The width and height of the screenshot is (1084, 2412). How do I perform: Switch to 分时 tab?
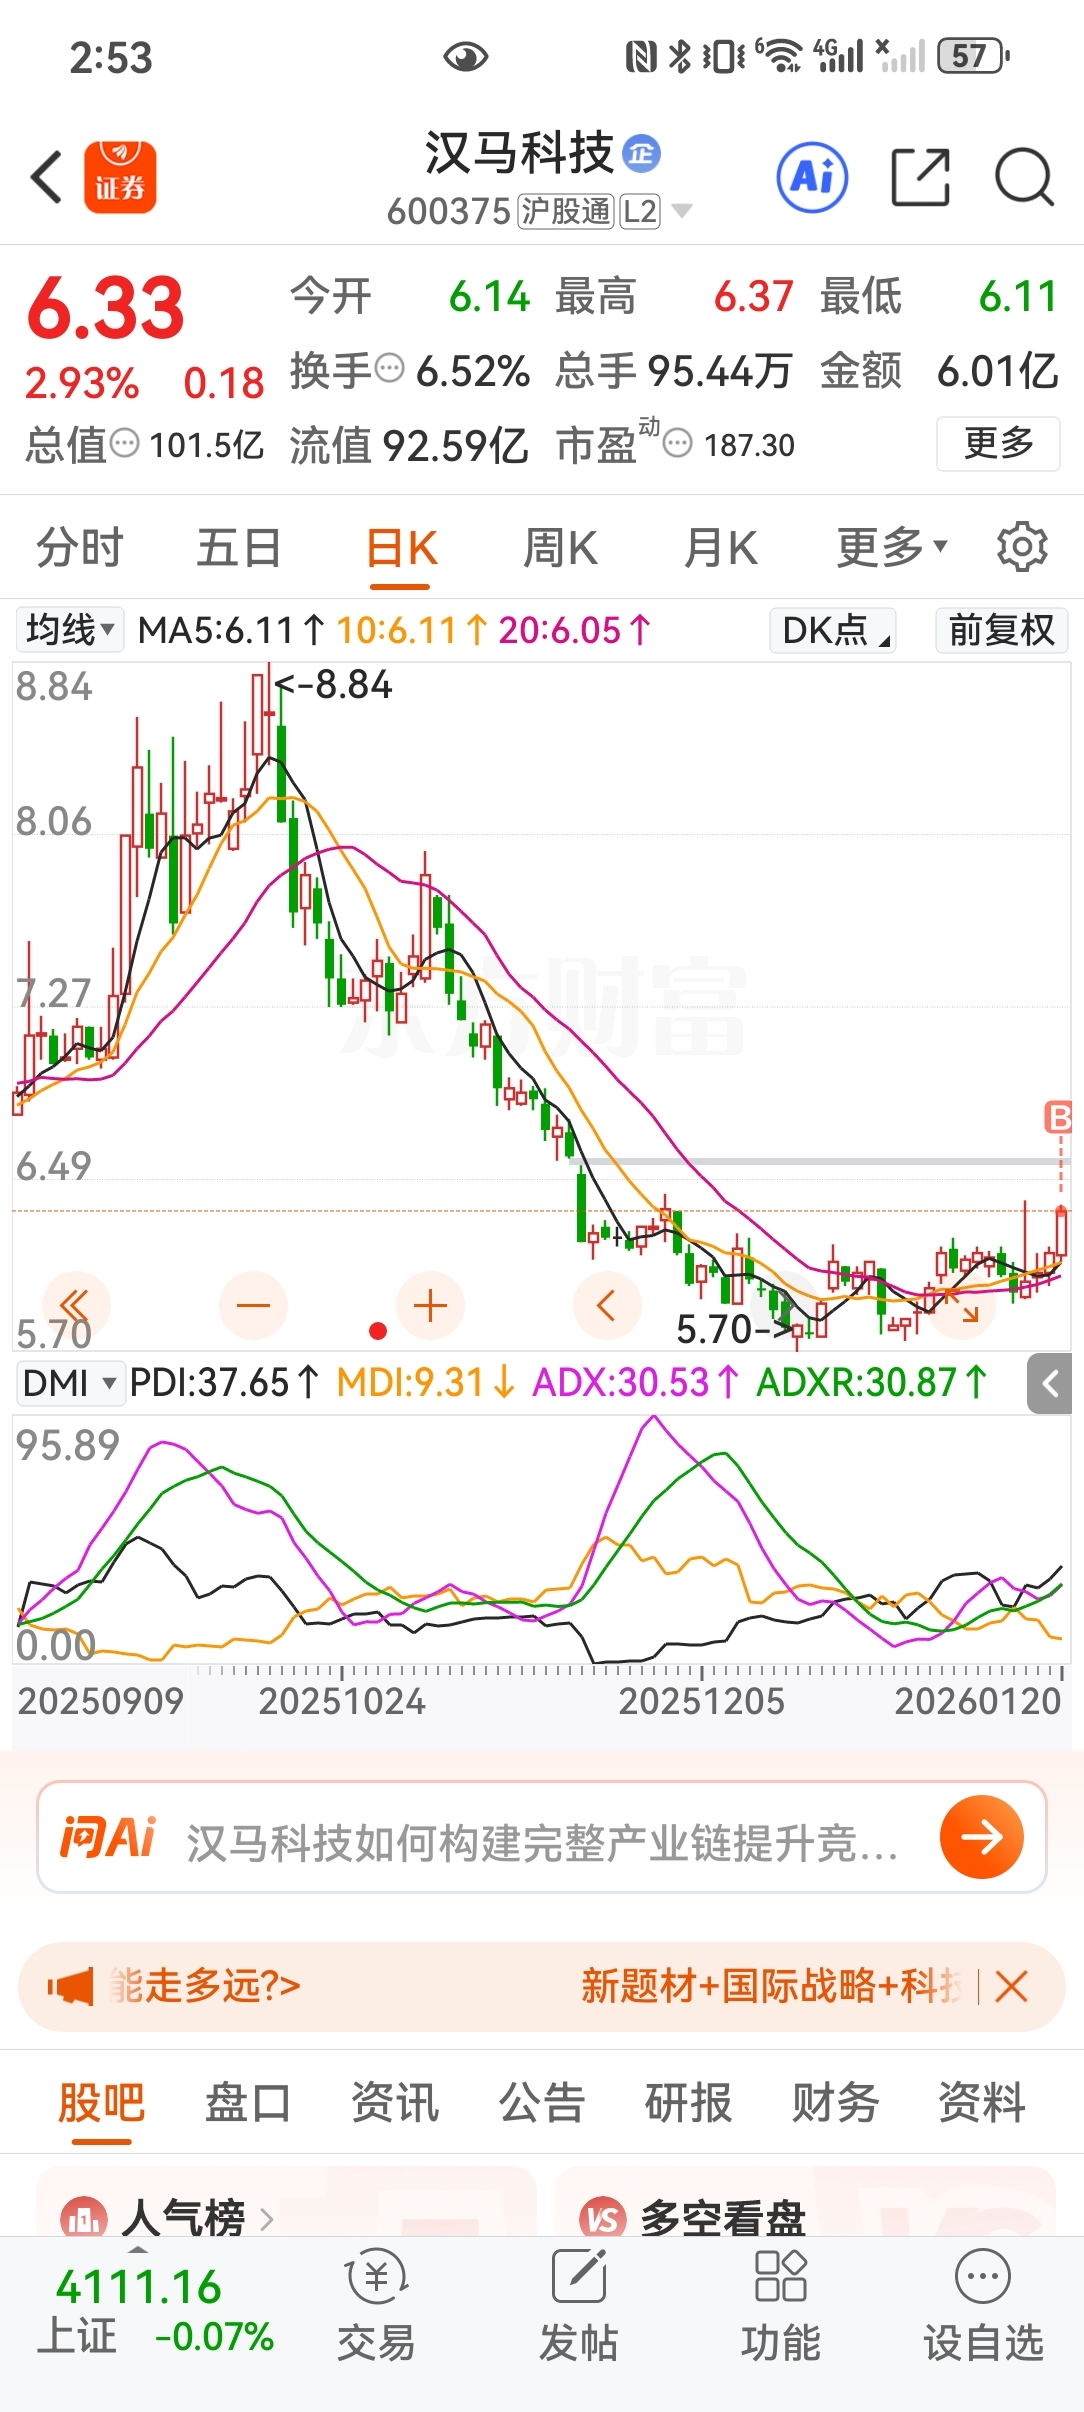80,547
